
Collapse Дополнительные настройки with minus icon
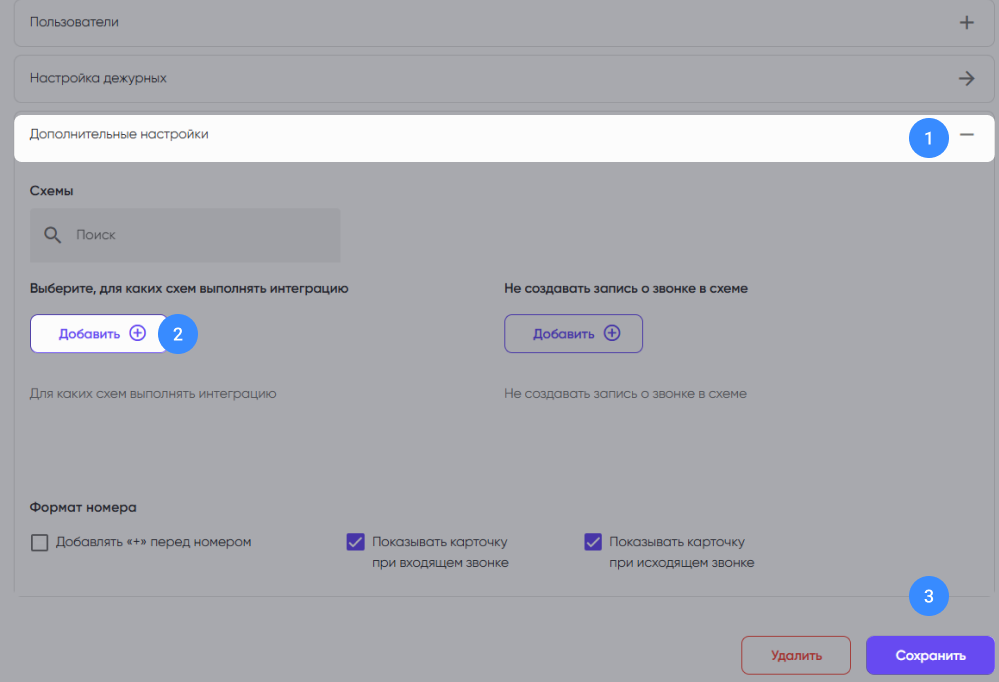click(967, 134)
